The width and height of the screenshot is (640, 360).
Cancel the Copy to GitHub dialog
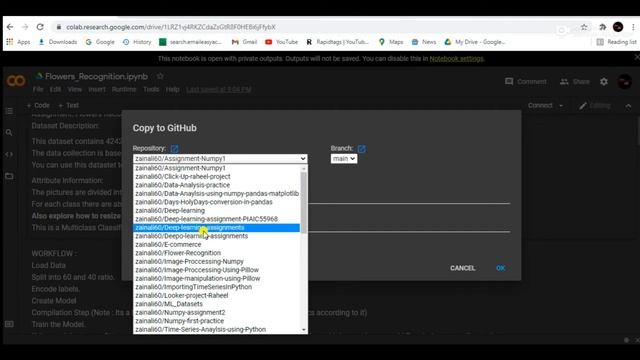pyautogui.click(x=462, y=268)
